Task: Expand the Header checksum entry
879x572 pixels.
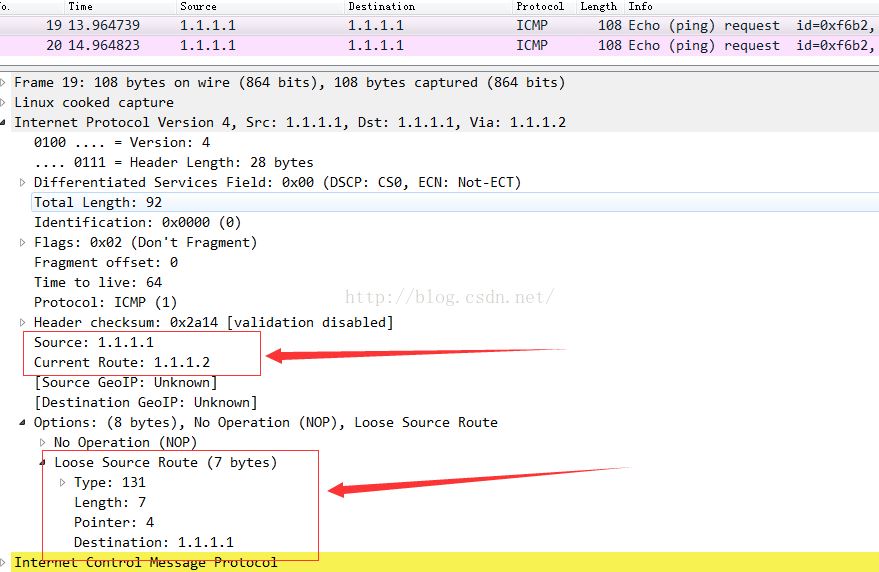Action: tap(23, 323)
